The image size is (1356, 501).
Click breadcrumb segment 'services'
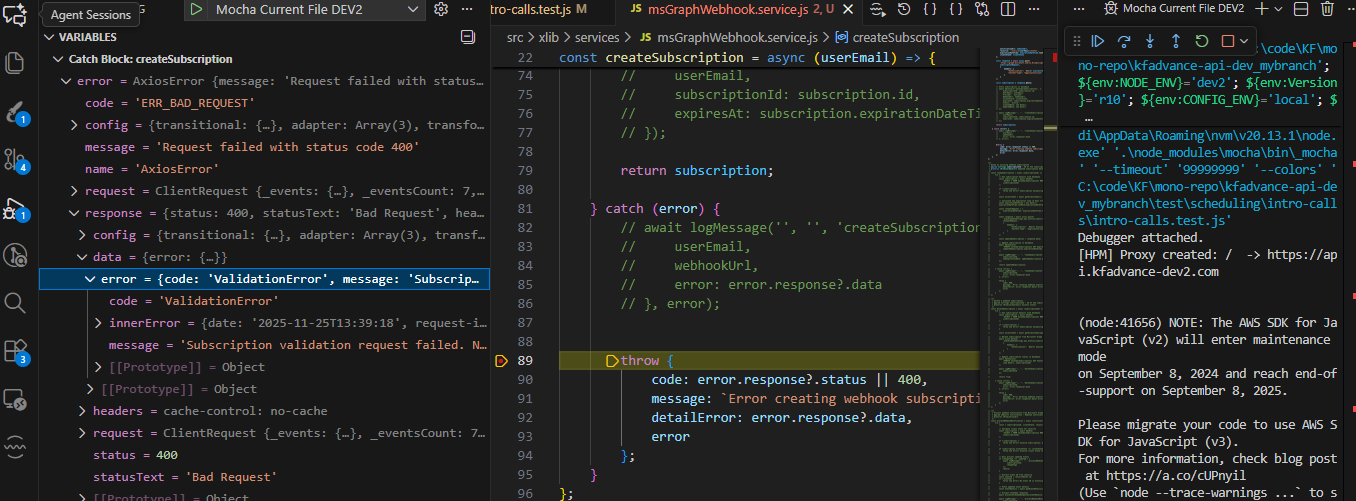click(x=599, y=37)
